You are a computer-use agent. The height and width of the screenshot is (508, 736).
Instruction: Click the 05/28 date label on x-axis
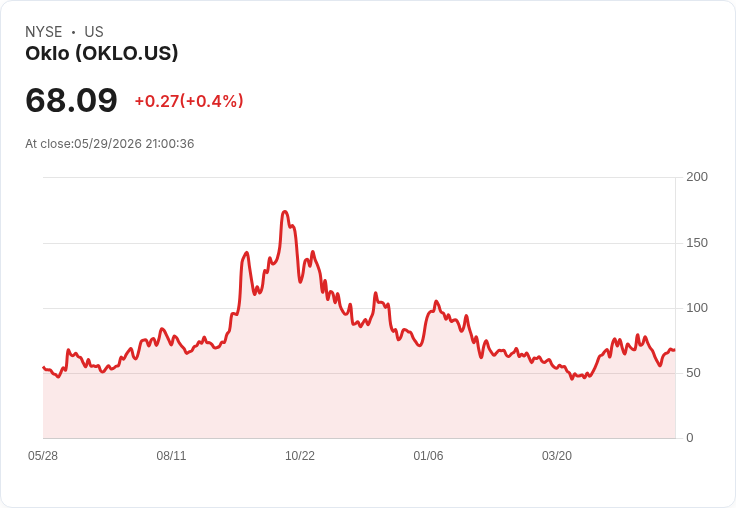coord(43,456)
